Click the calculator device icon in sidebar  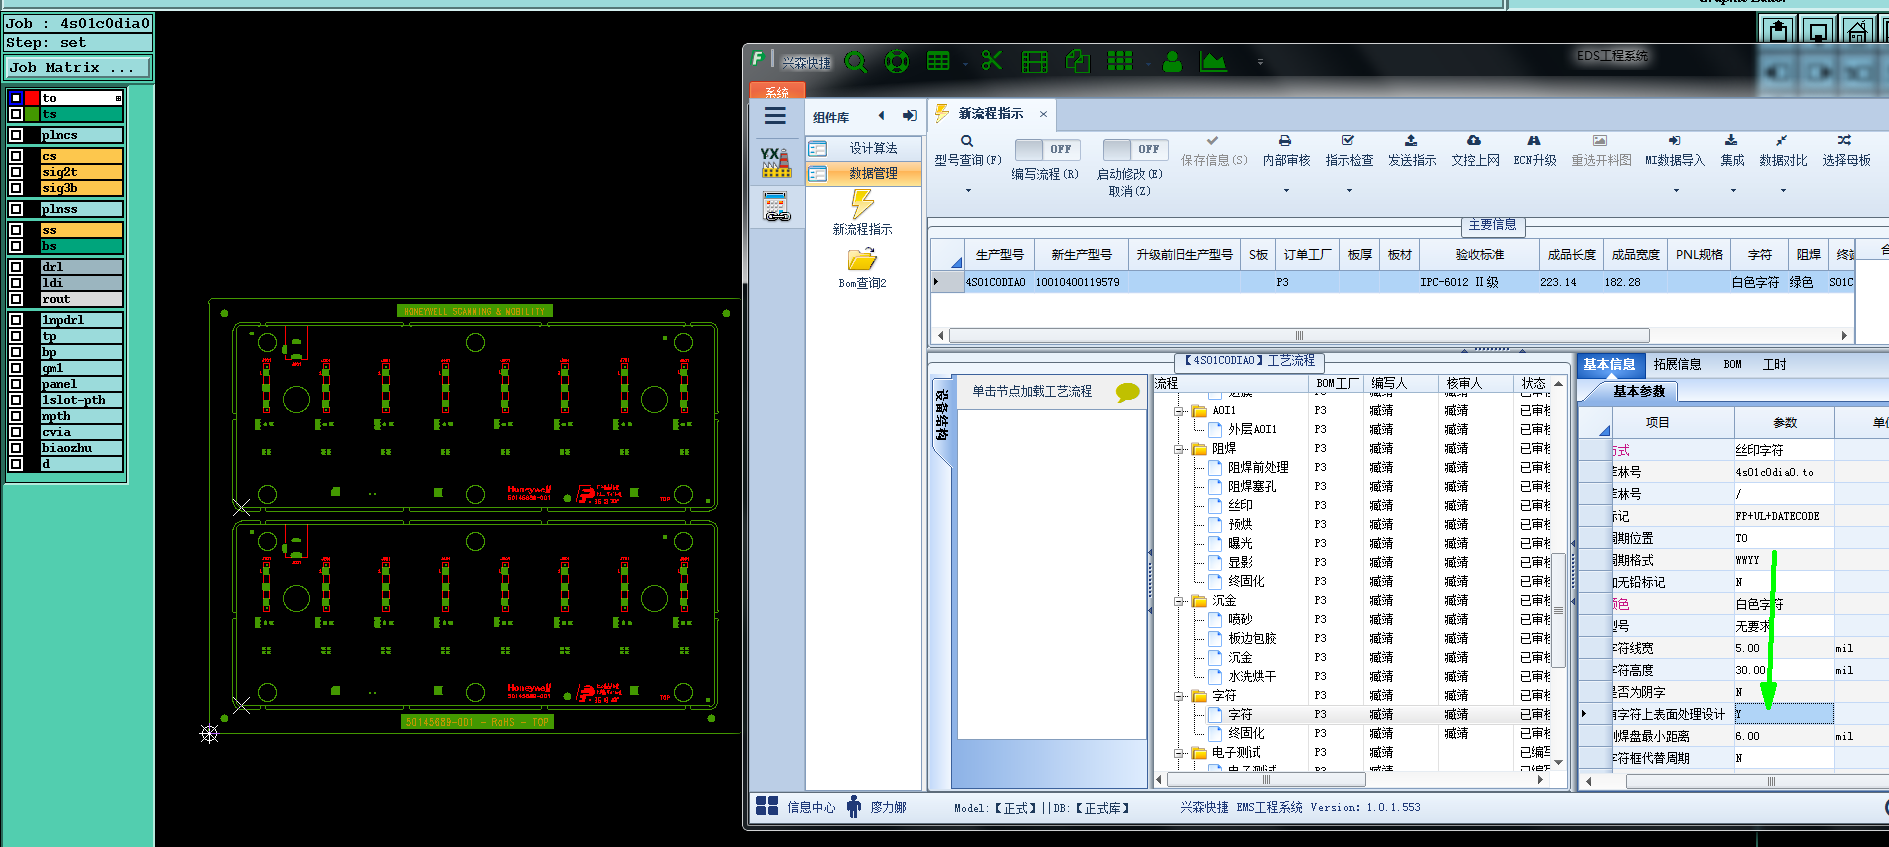click(776, 207)
